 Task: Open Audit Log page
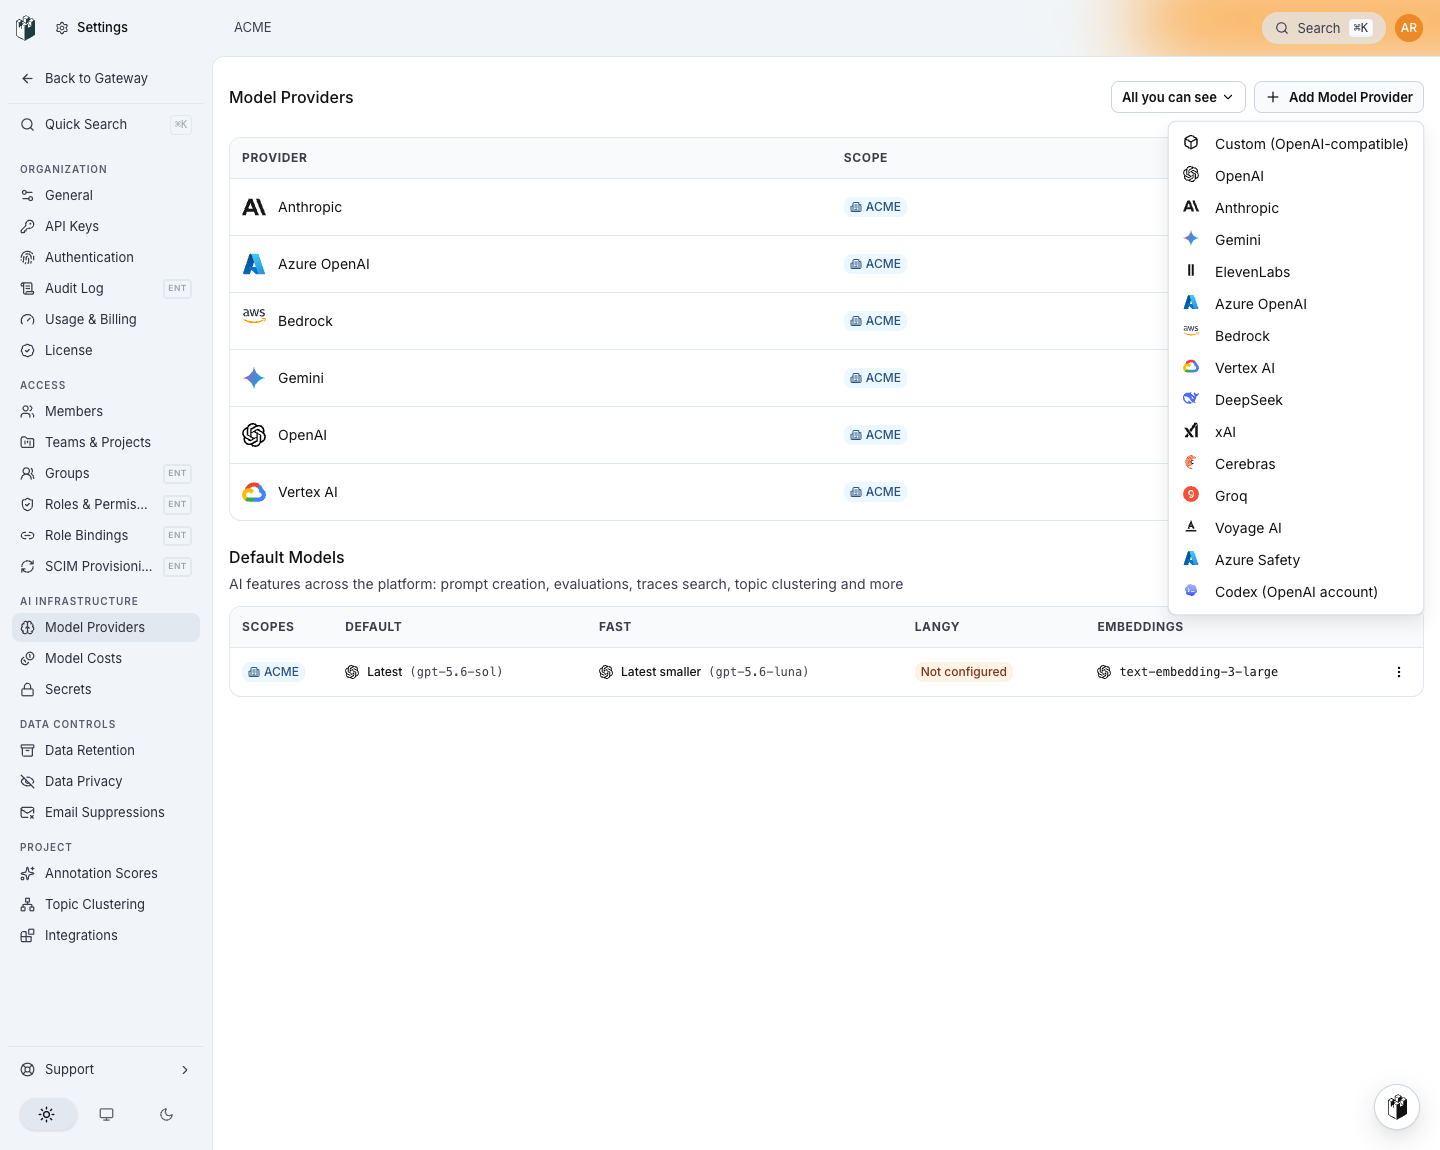click(106, 289)
